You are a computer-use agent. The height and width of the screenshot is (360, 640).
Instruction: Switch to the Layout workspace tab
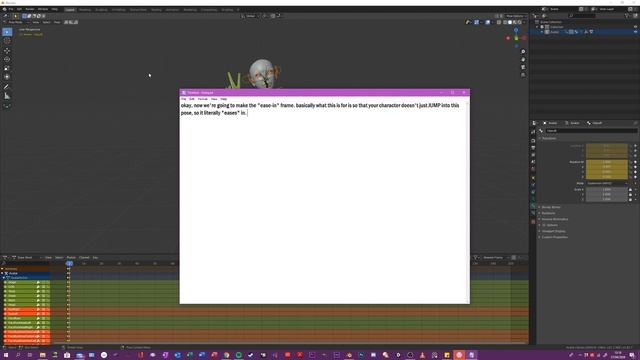click(70, 9)
